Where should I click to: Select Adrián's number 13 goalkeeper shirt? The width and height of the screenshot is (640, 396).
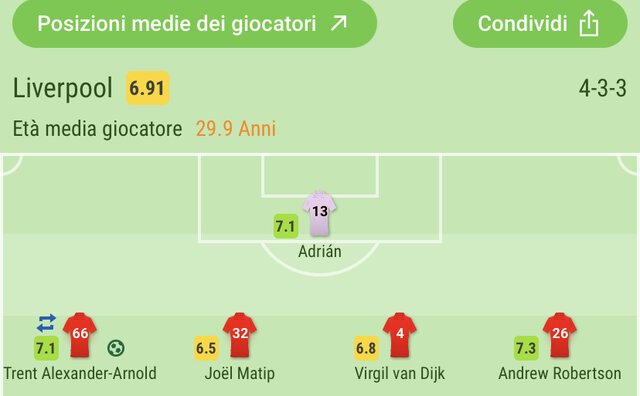click(320, 213)
